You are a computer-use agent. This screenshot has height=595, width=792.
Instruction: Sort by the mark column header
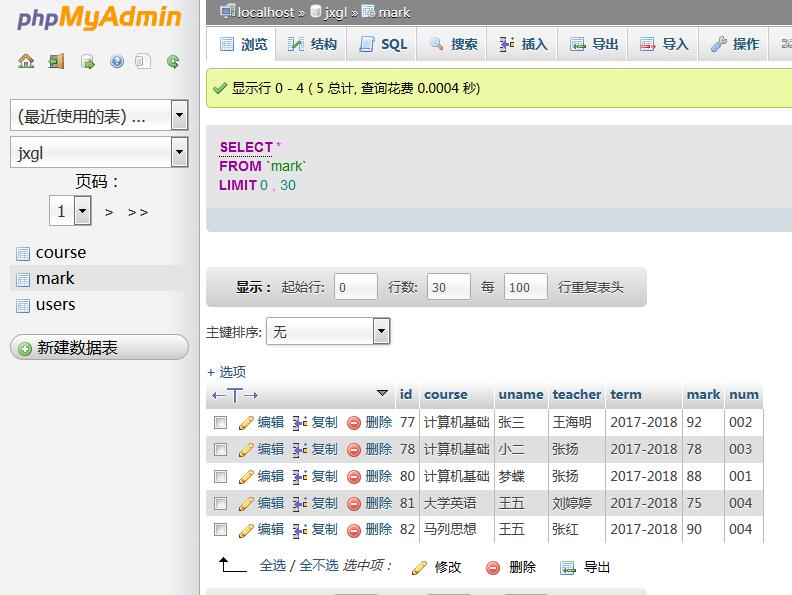(703, 394)
